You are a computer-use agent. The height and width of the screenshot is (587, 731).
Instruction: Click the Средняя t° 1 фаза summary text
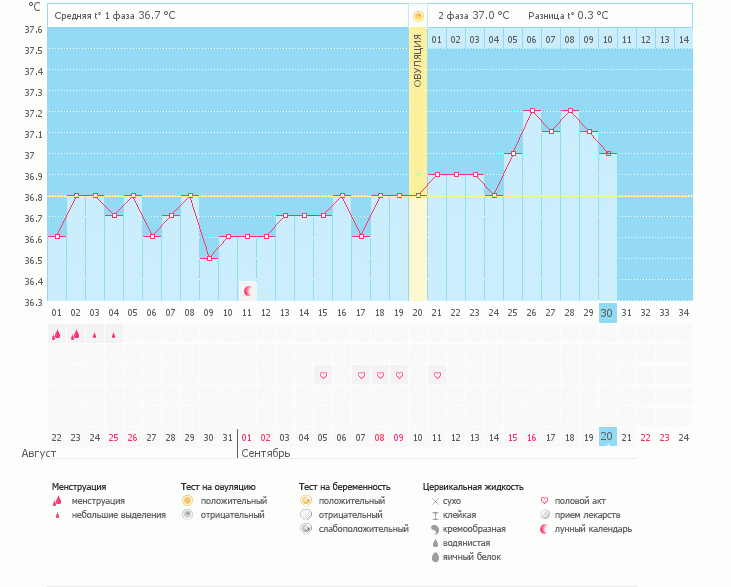pos(117,16)
